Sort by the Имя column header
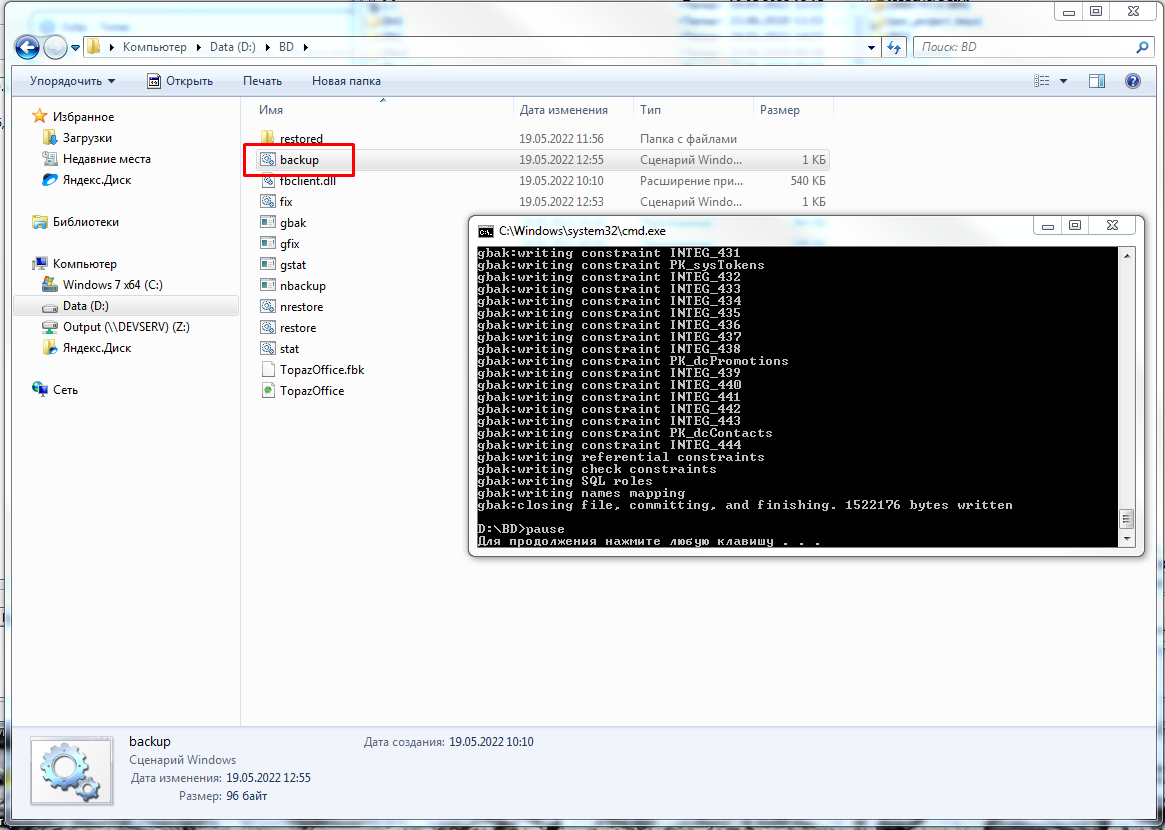 coord(270,110)
